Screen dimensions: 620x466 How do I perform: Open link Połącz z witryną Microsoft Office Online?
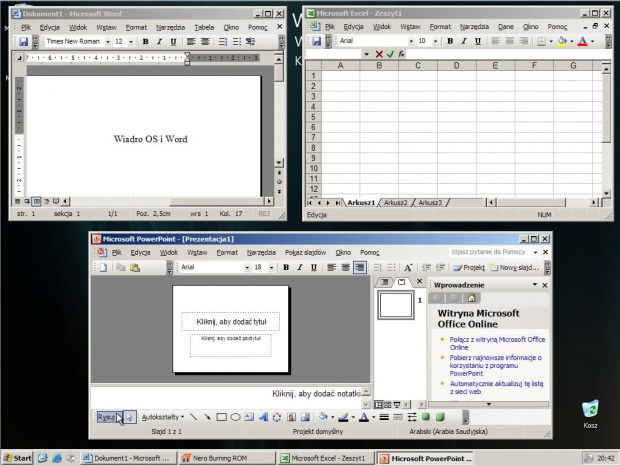click(x=497, y=343)
